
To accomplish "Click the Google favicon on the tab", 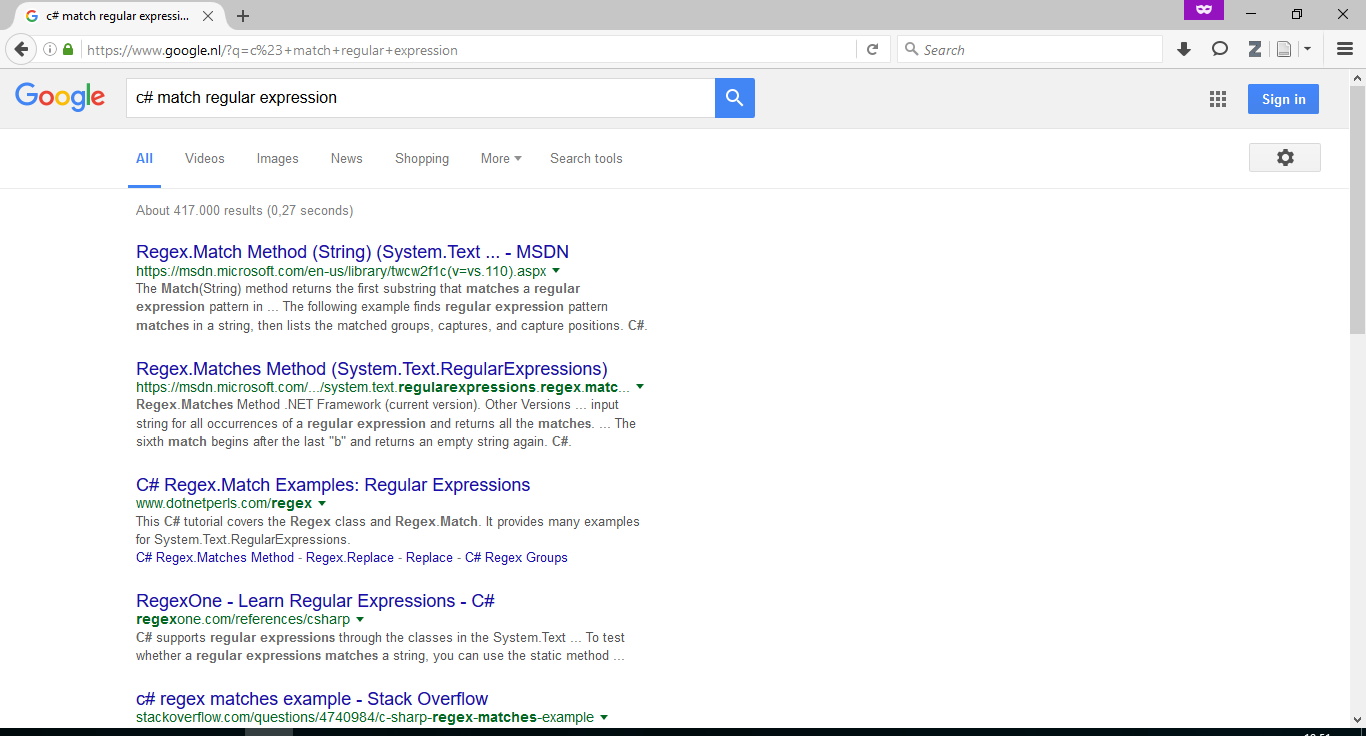I will coord(32,16).
